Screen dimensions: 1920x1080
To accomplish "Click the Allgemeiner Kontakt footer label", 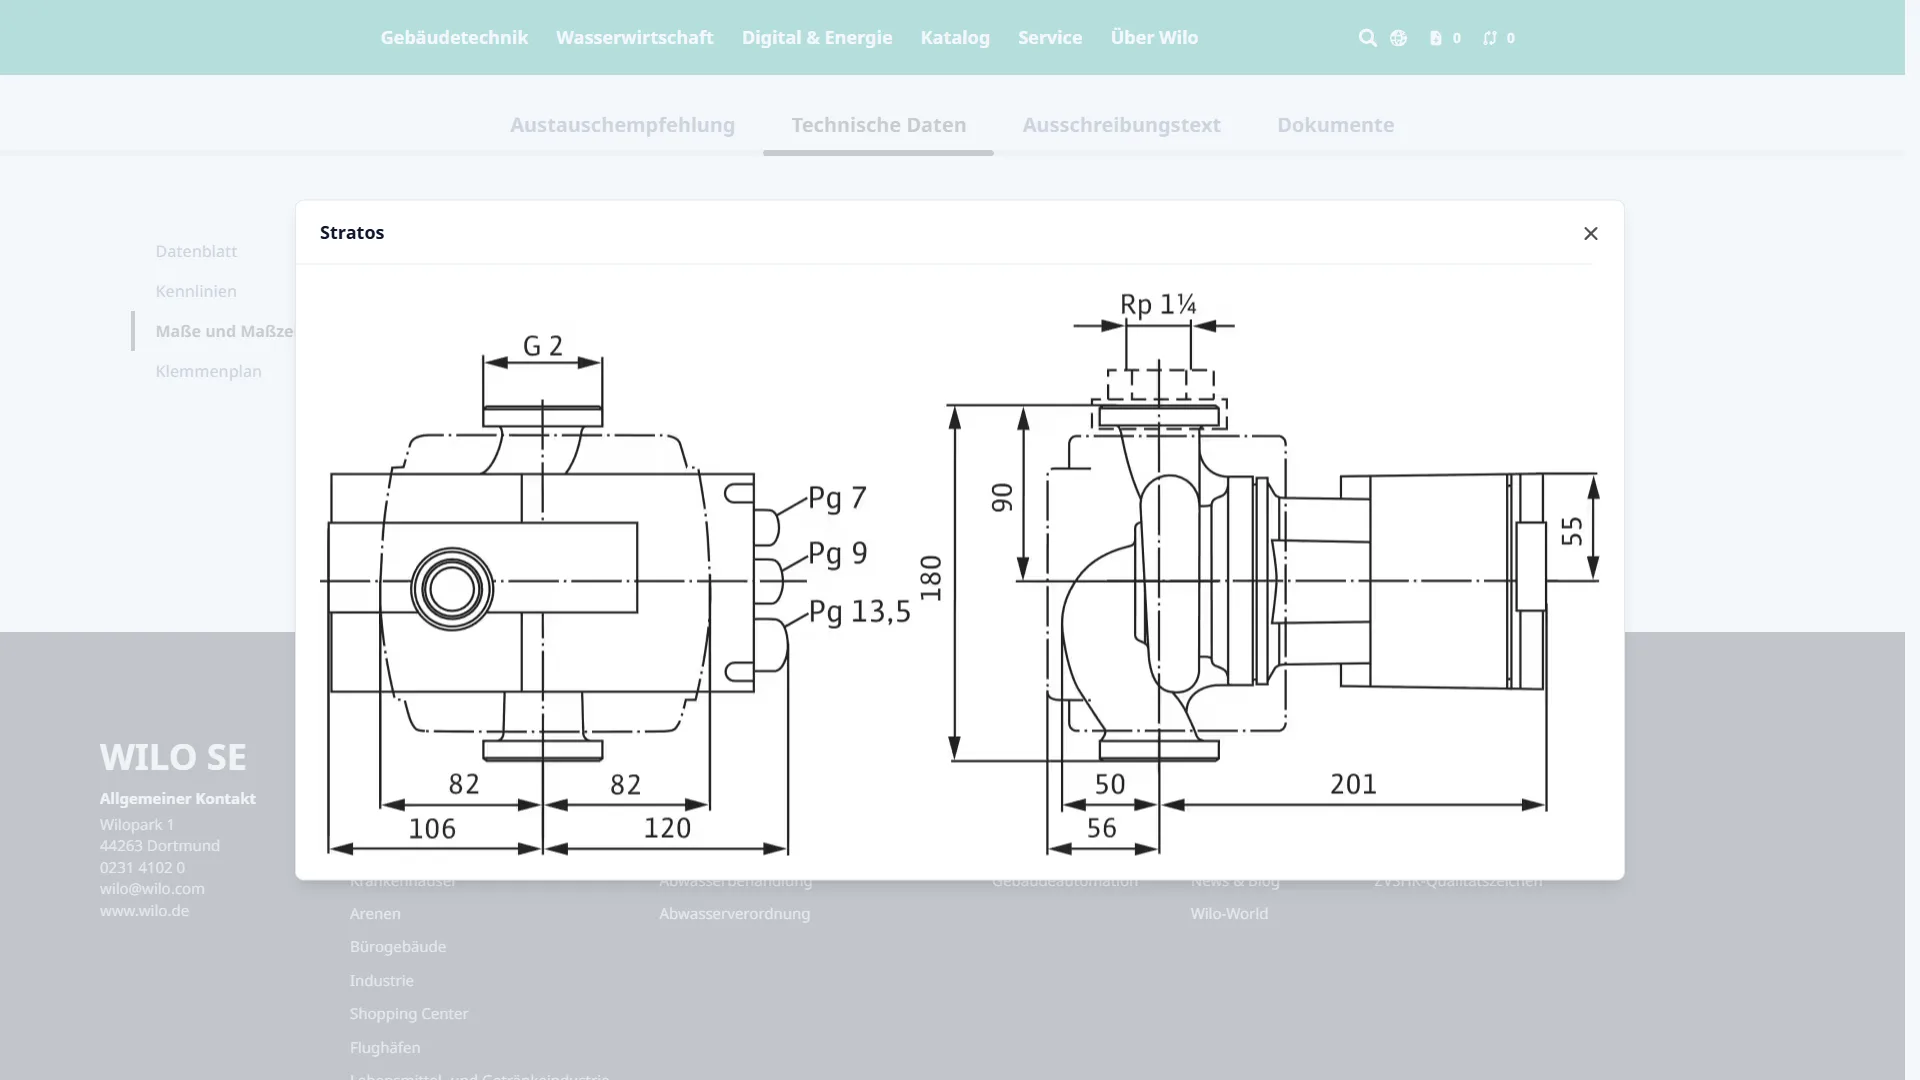I will pyautogui.click(x=178, y=798).
